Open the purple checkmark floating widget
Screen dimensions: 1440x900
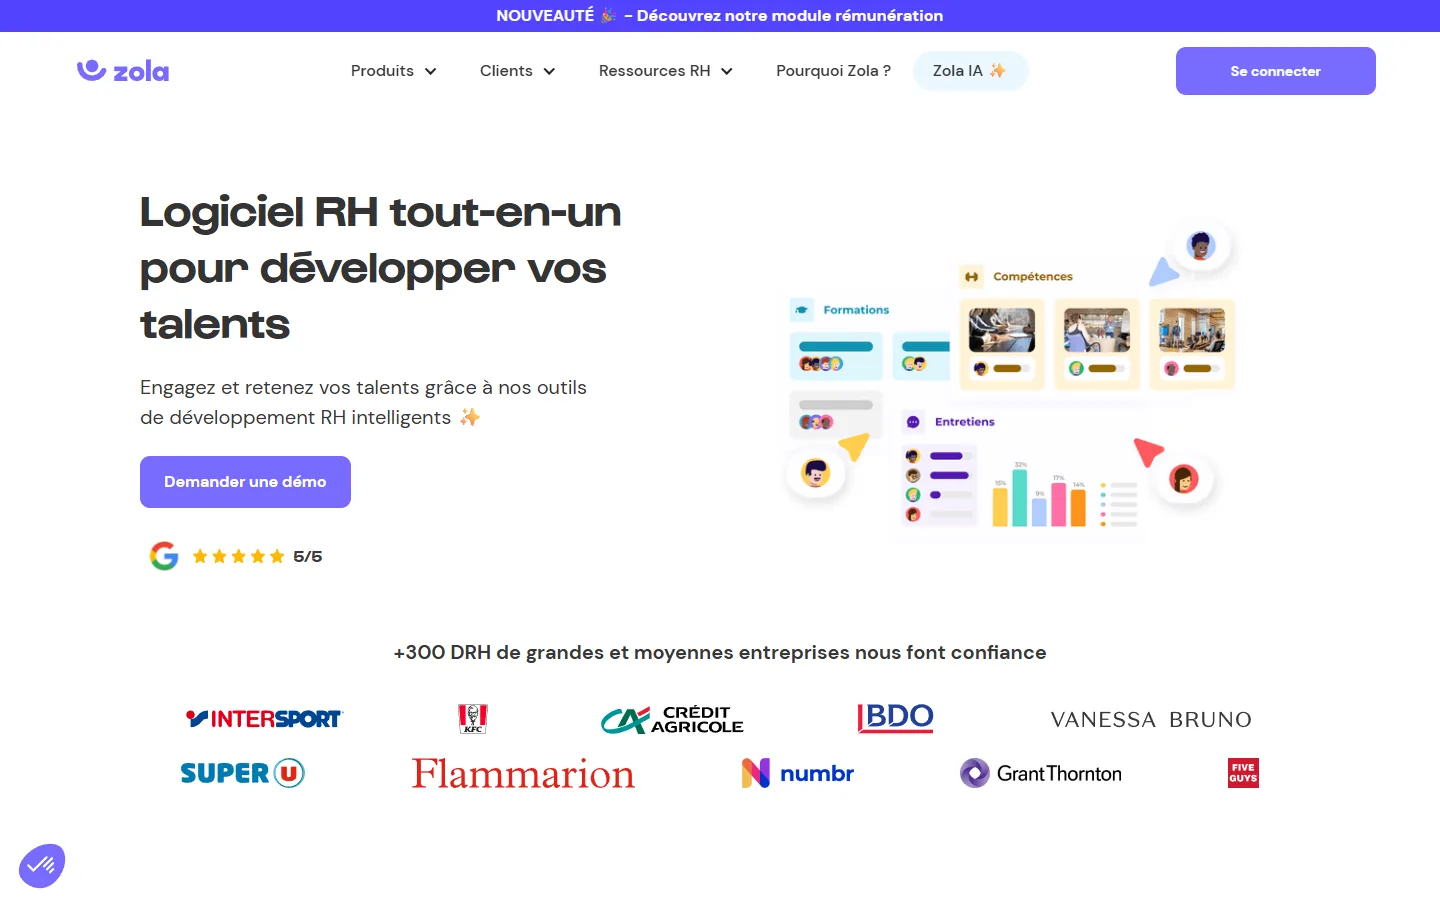click(x=42, y=865)
